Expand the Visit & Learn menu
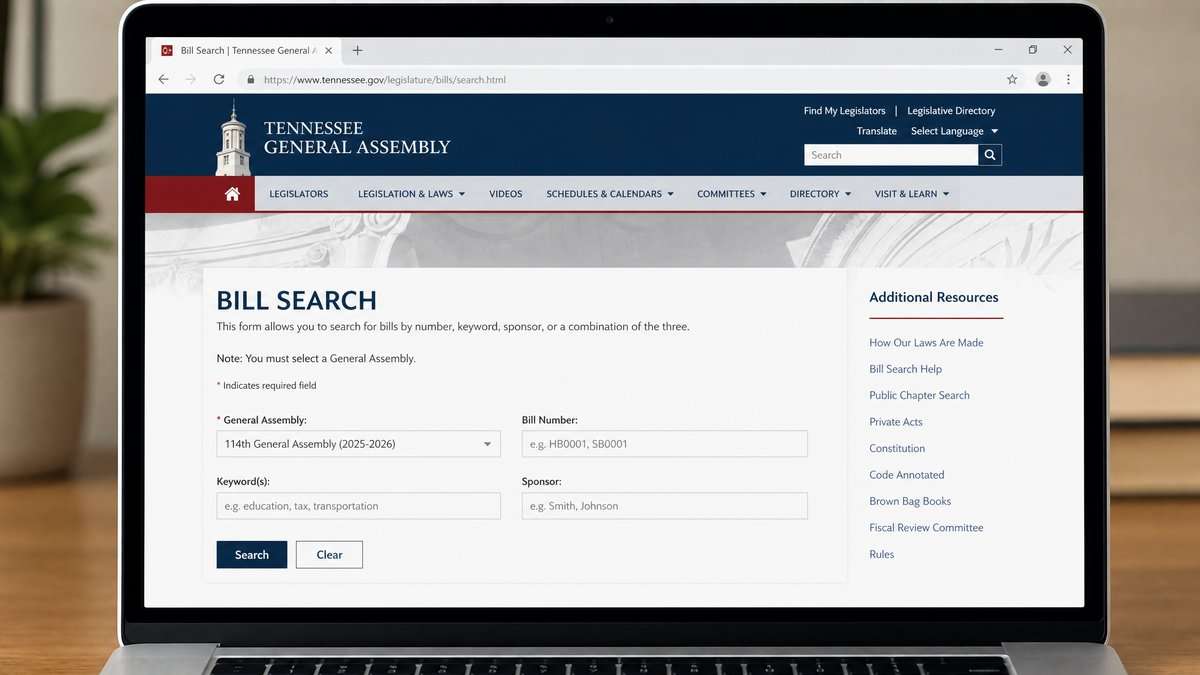 [912, 194]
